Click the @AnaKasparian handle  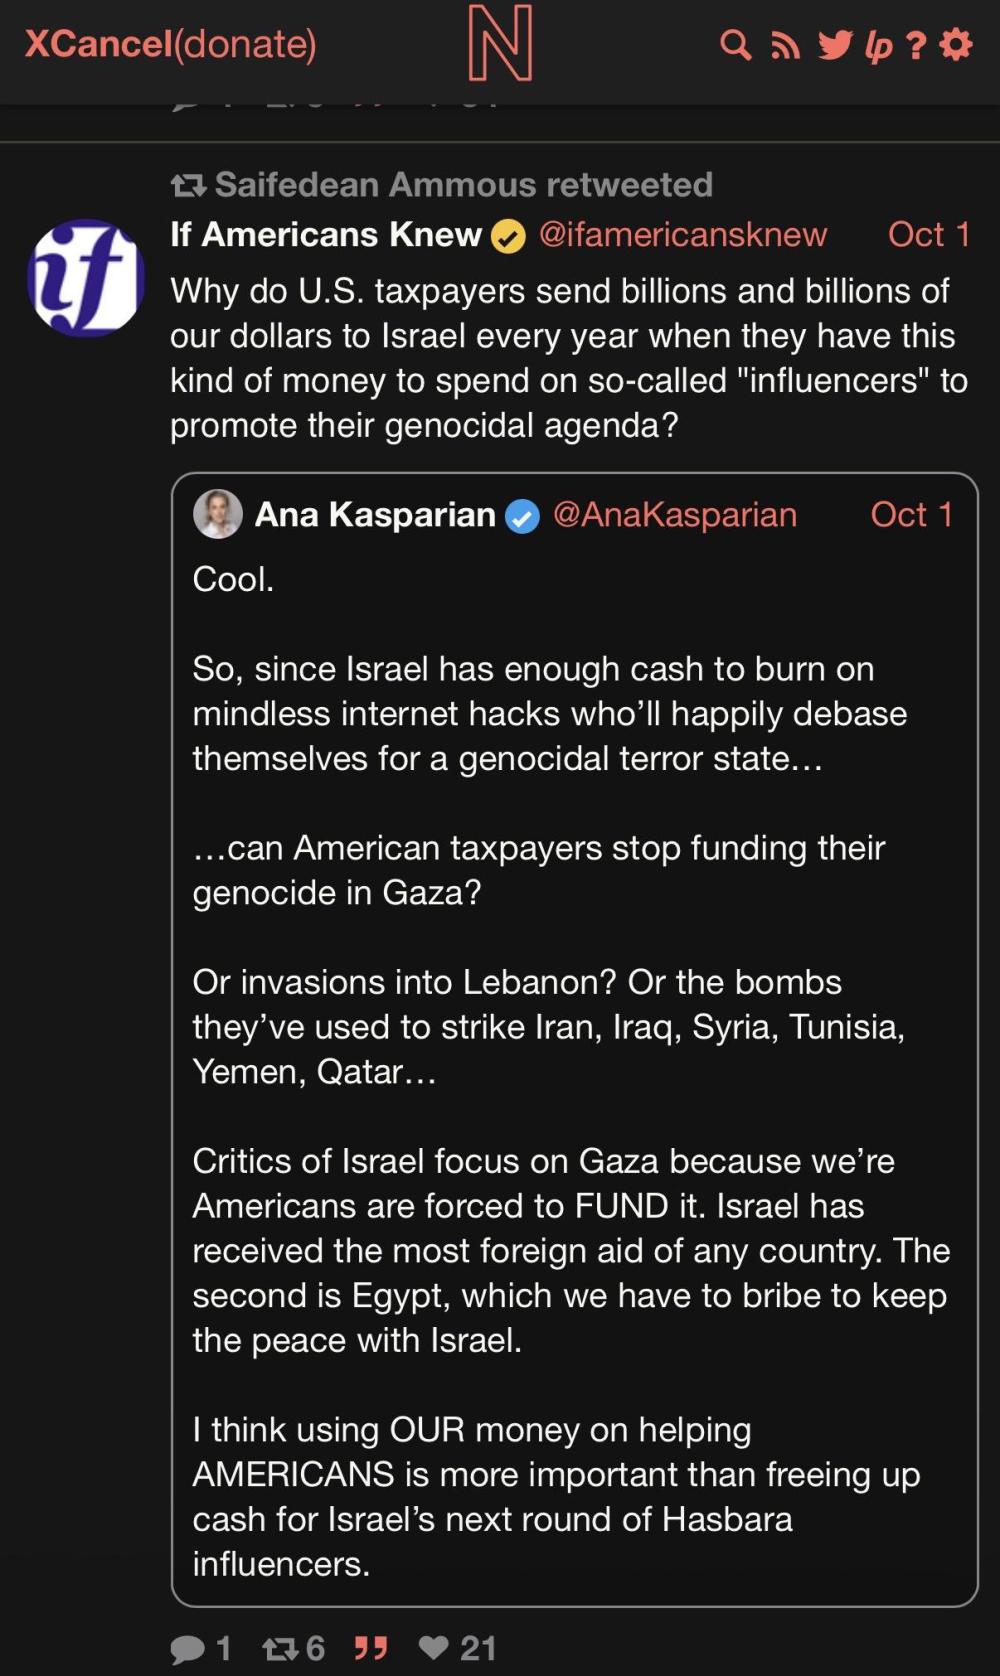click(675, 514)
